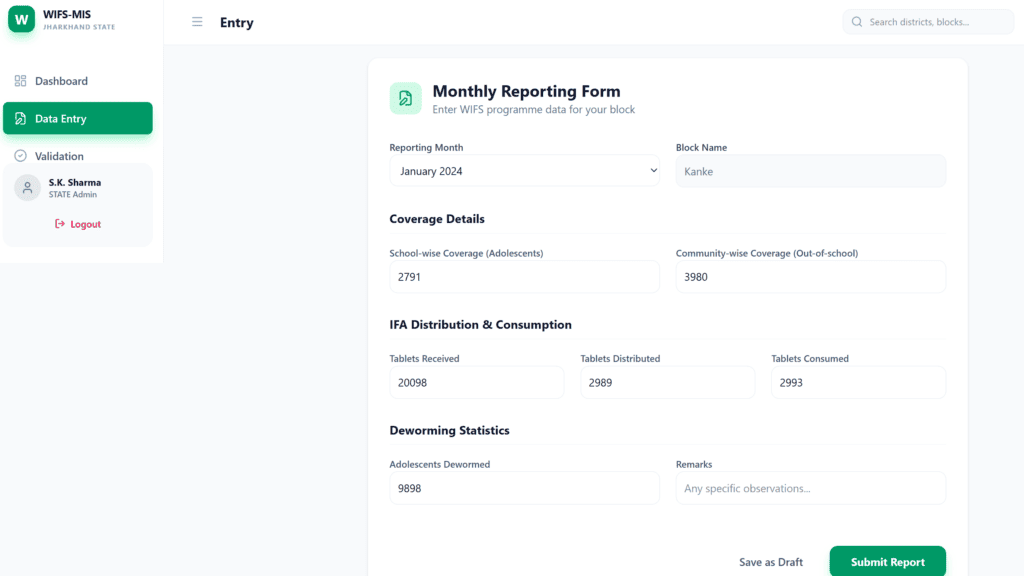1024x576 pixels.
Task: Click the Data Entry document icon
Action: [x=21, y=117]
